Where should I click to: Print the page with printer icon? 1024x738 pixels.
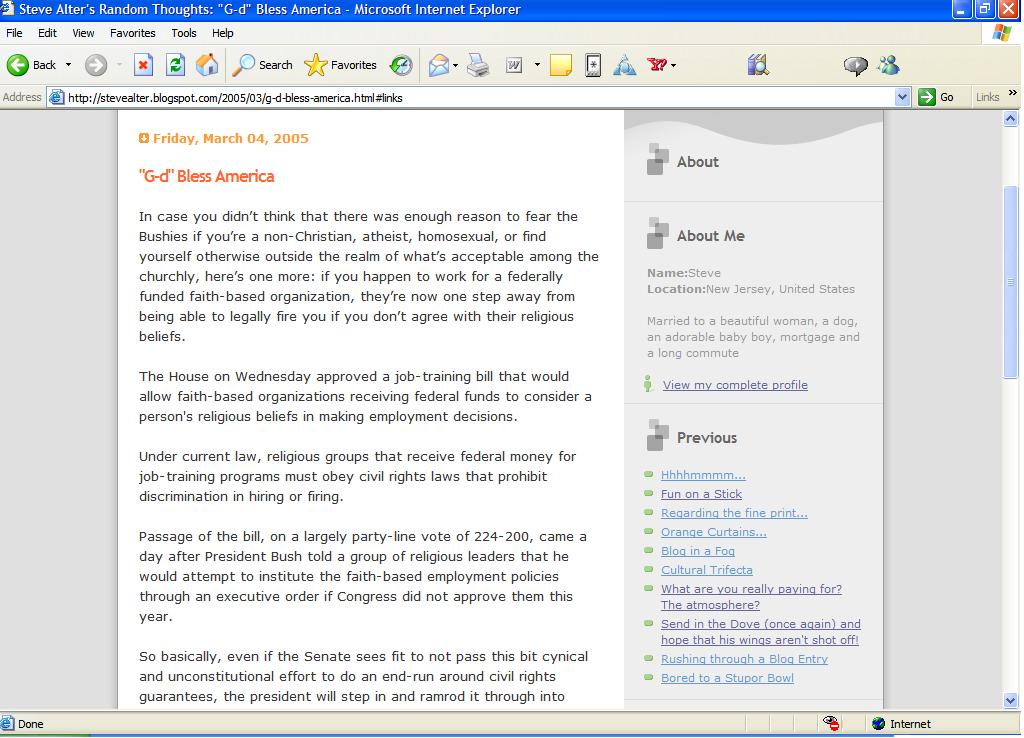478,65
